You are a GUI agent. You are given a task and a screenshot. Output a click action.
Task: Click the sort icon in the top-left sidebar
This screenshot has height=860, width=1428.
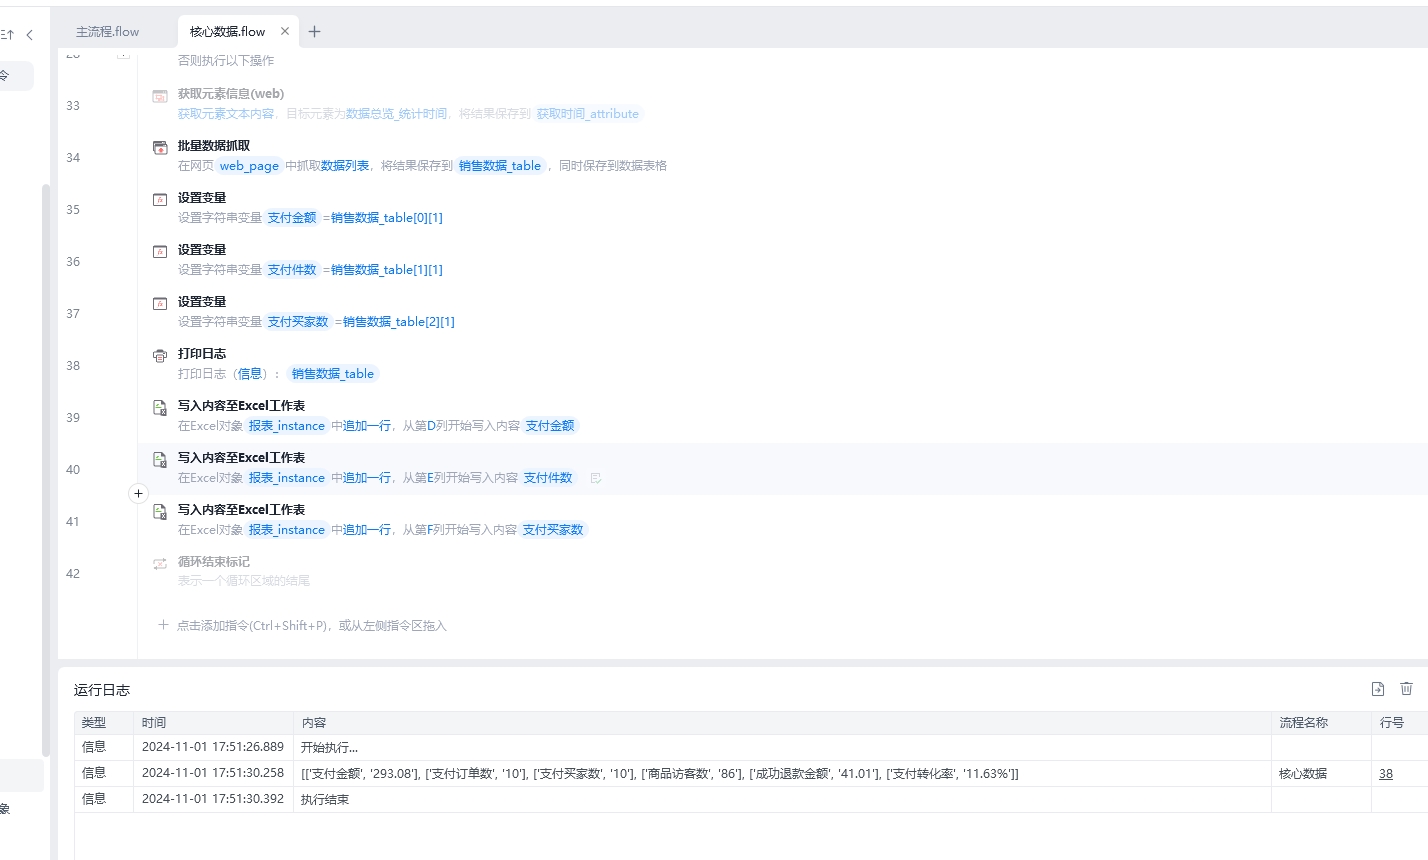click(8, 35)
